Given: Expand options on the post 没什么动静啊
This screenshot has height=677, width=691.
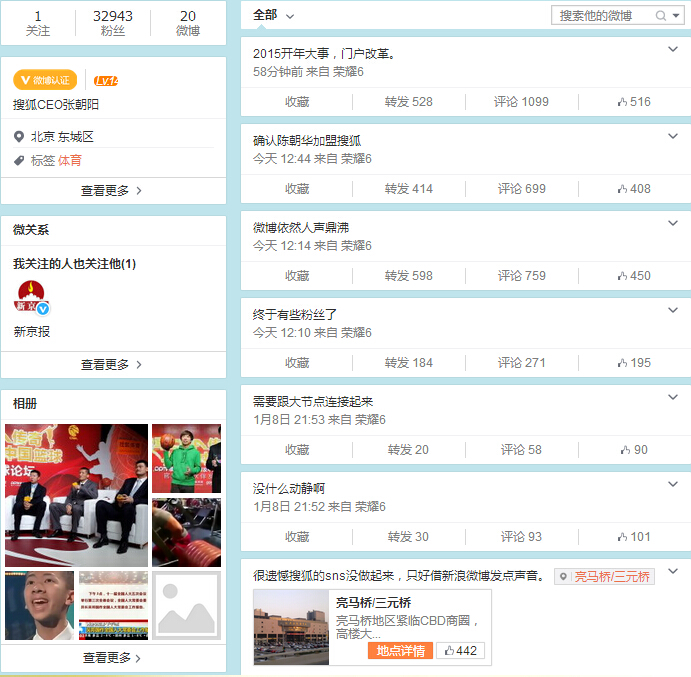Looking at the screenshot, I should [x=672, y=484].
